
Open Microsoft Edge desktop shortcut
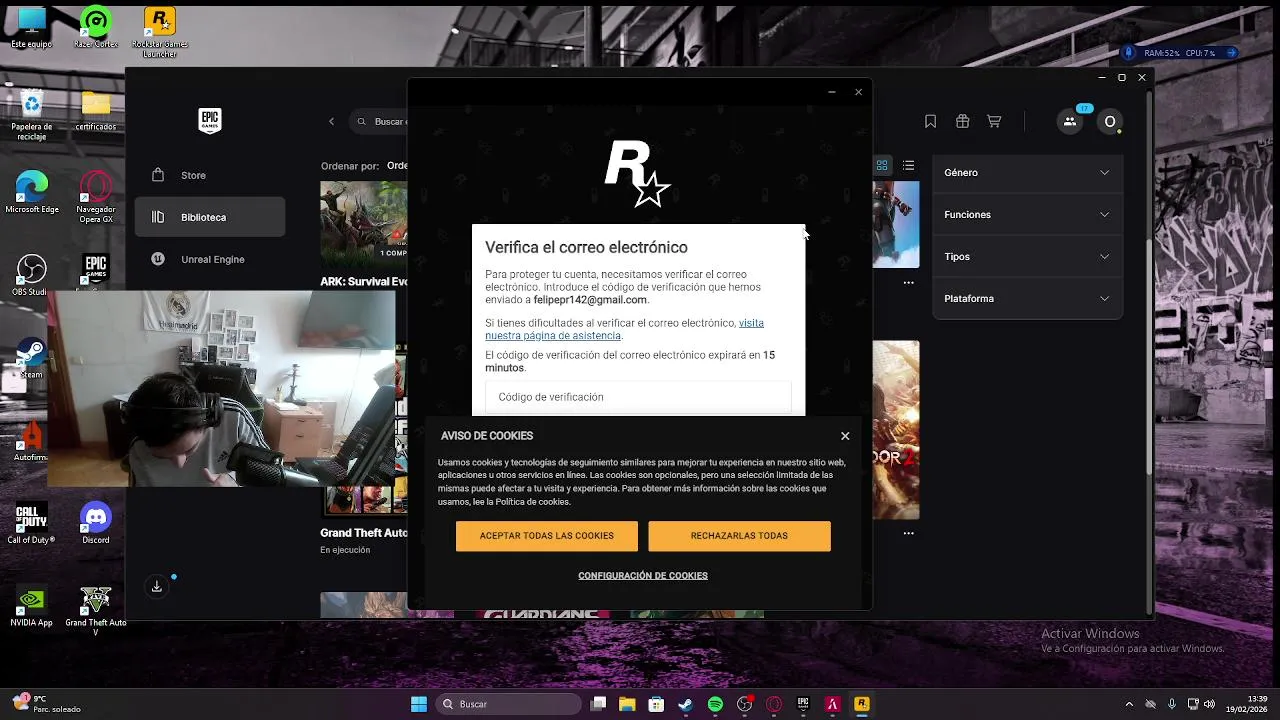tap(32, 192)
